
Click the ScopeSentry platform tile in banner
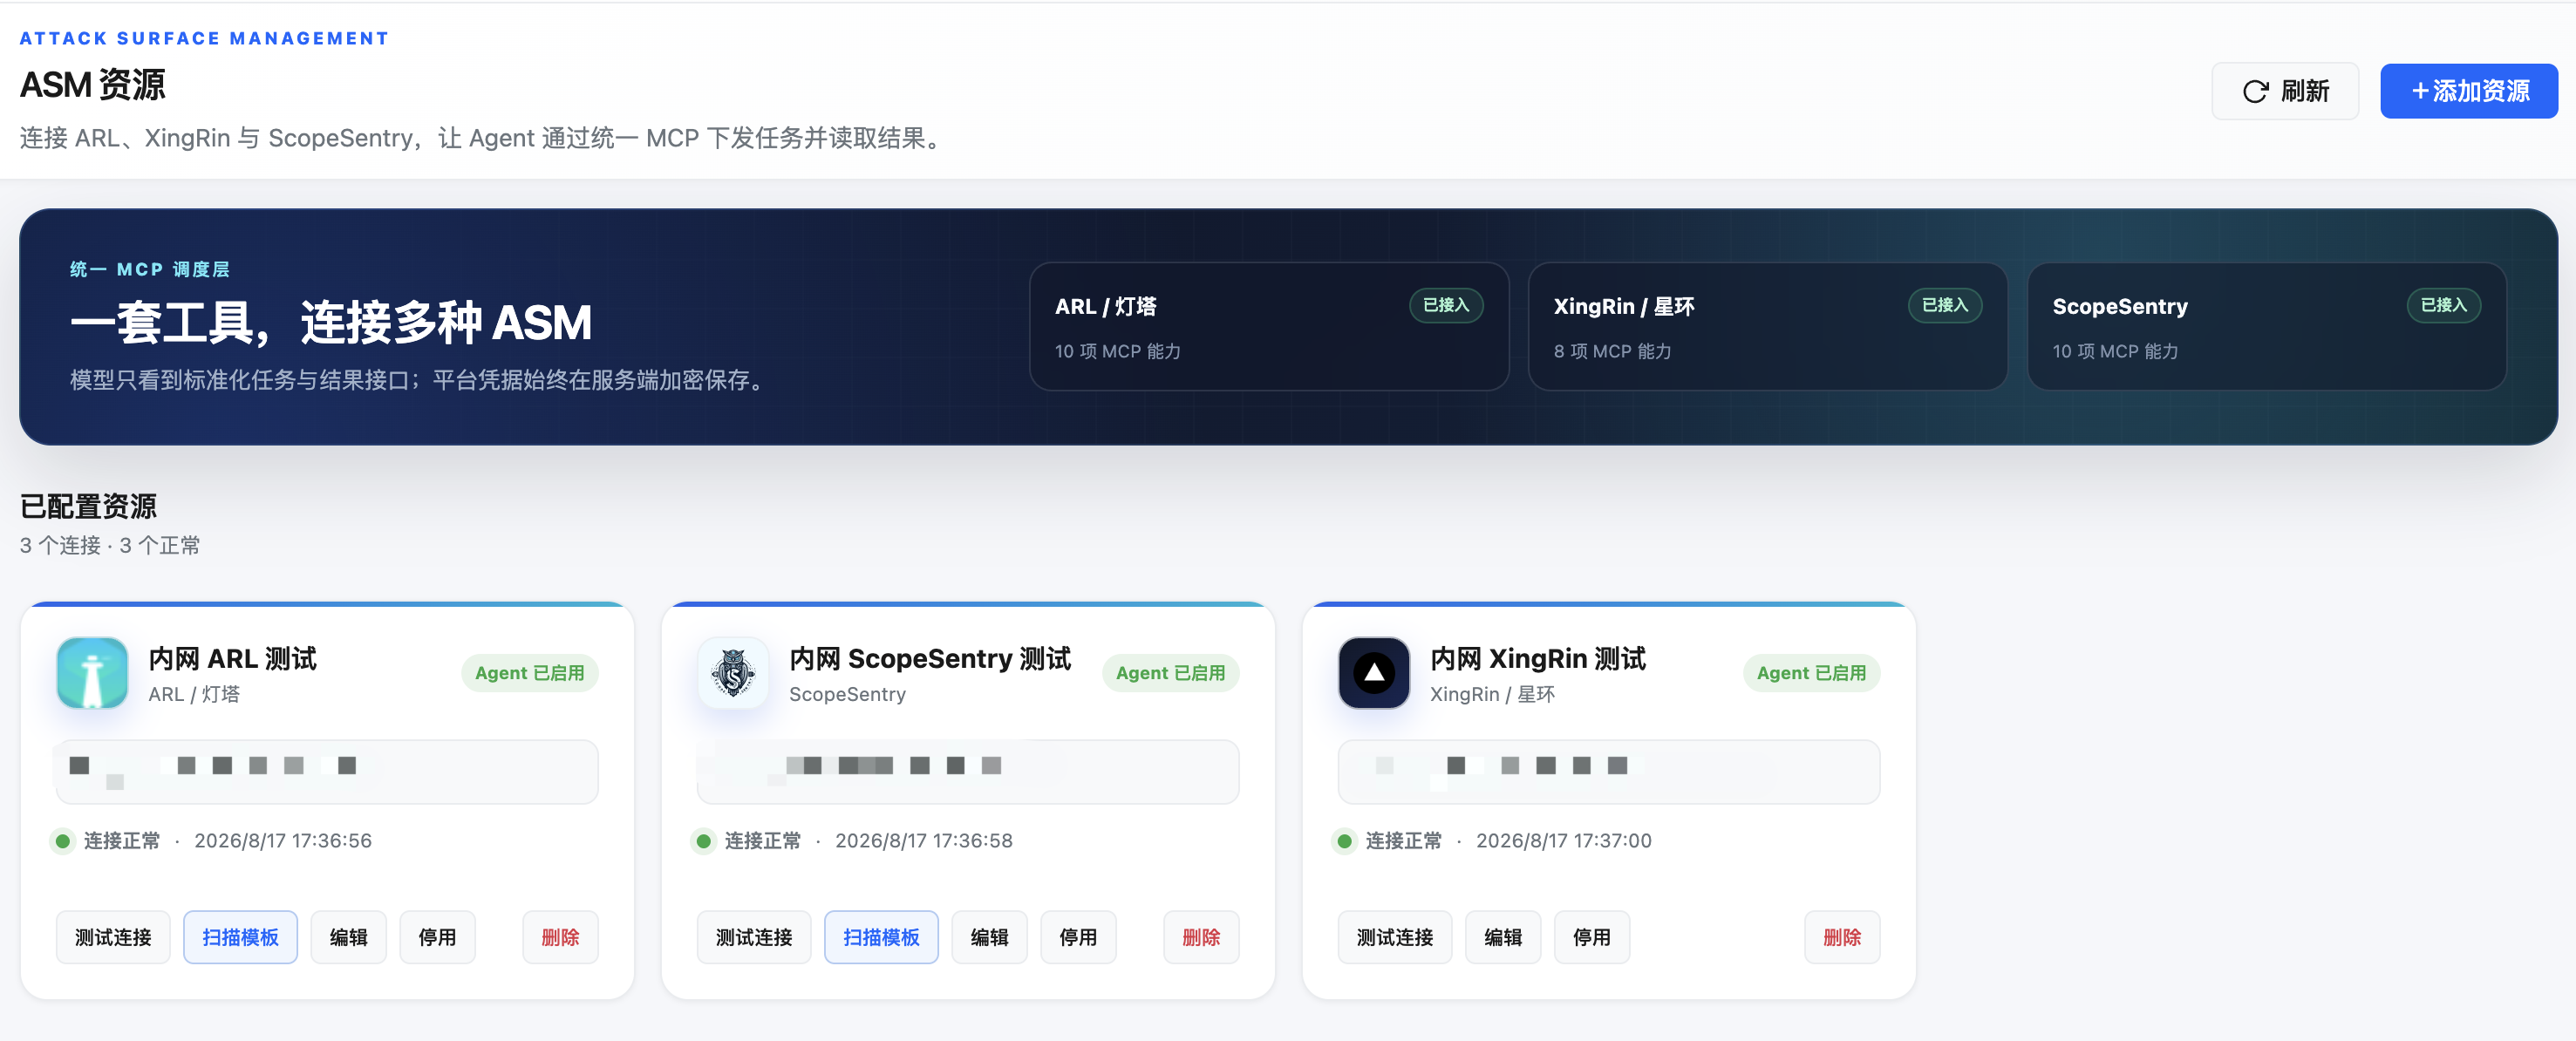(2266, 326)
